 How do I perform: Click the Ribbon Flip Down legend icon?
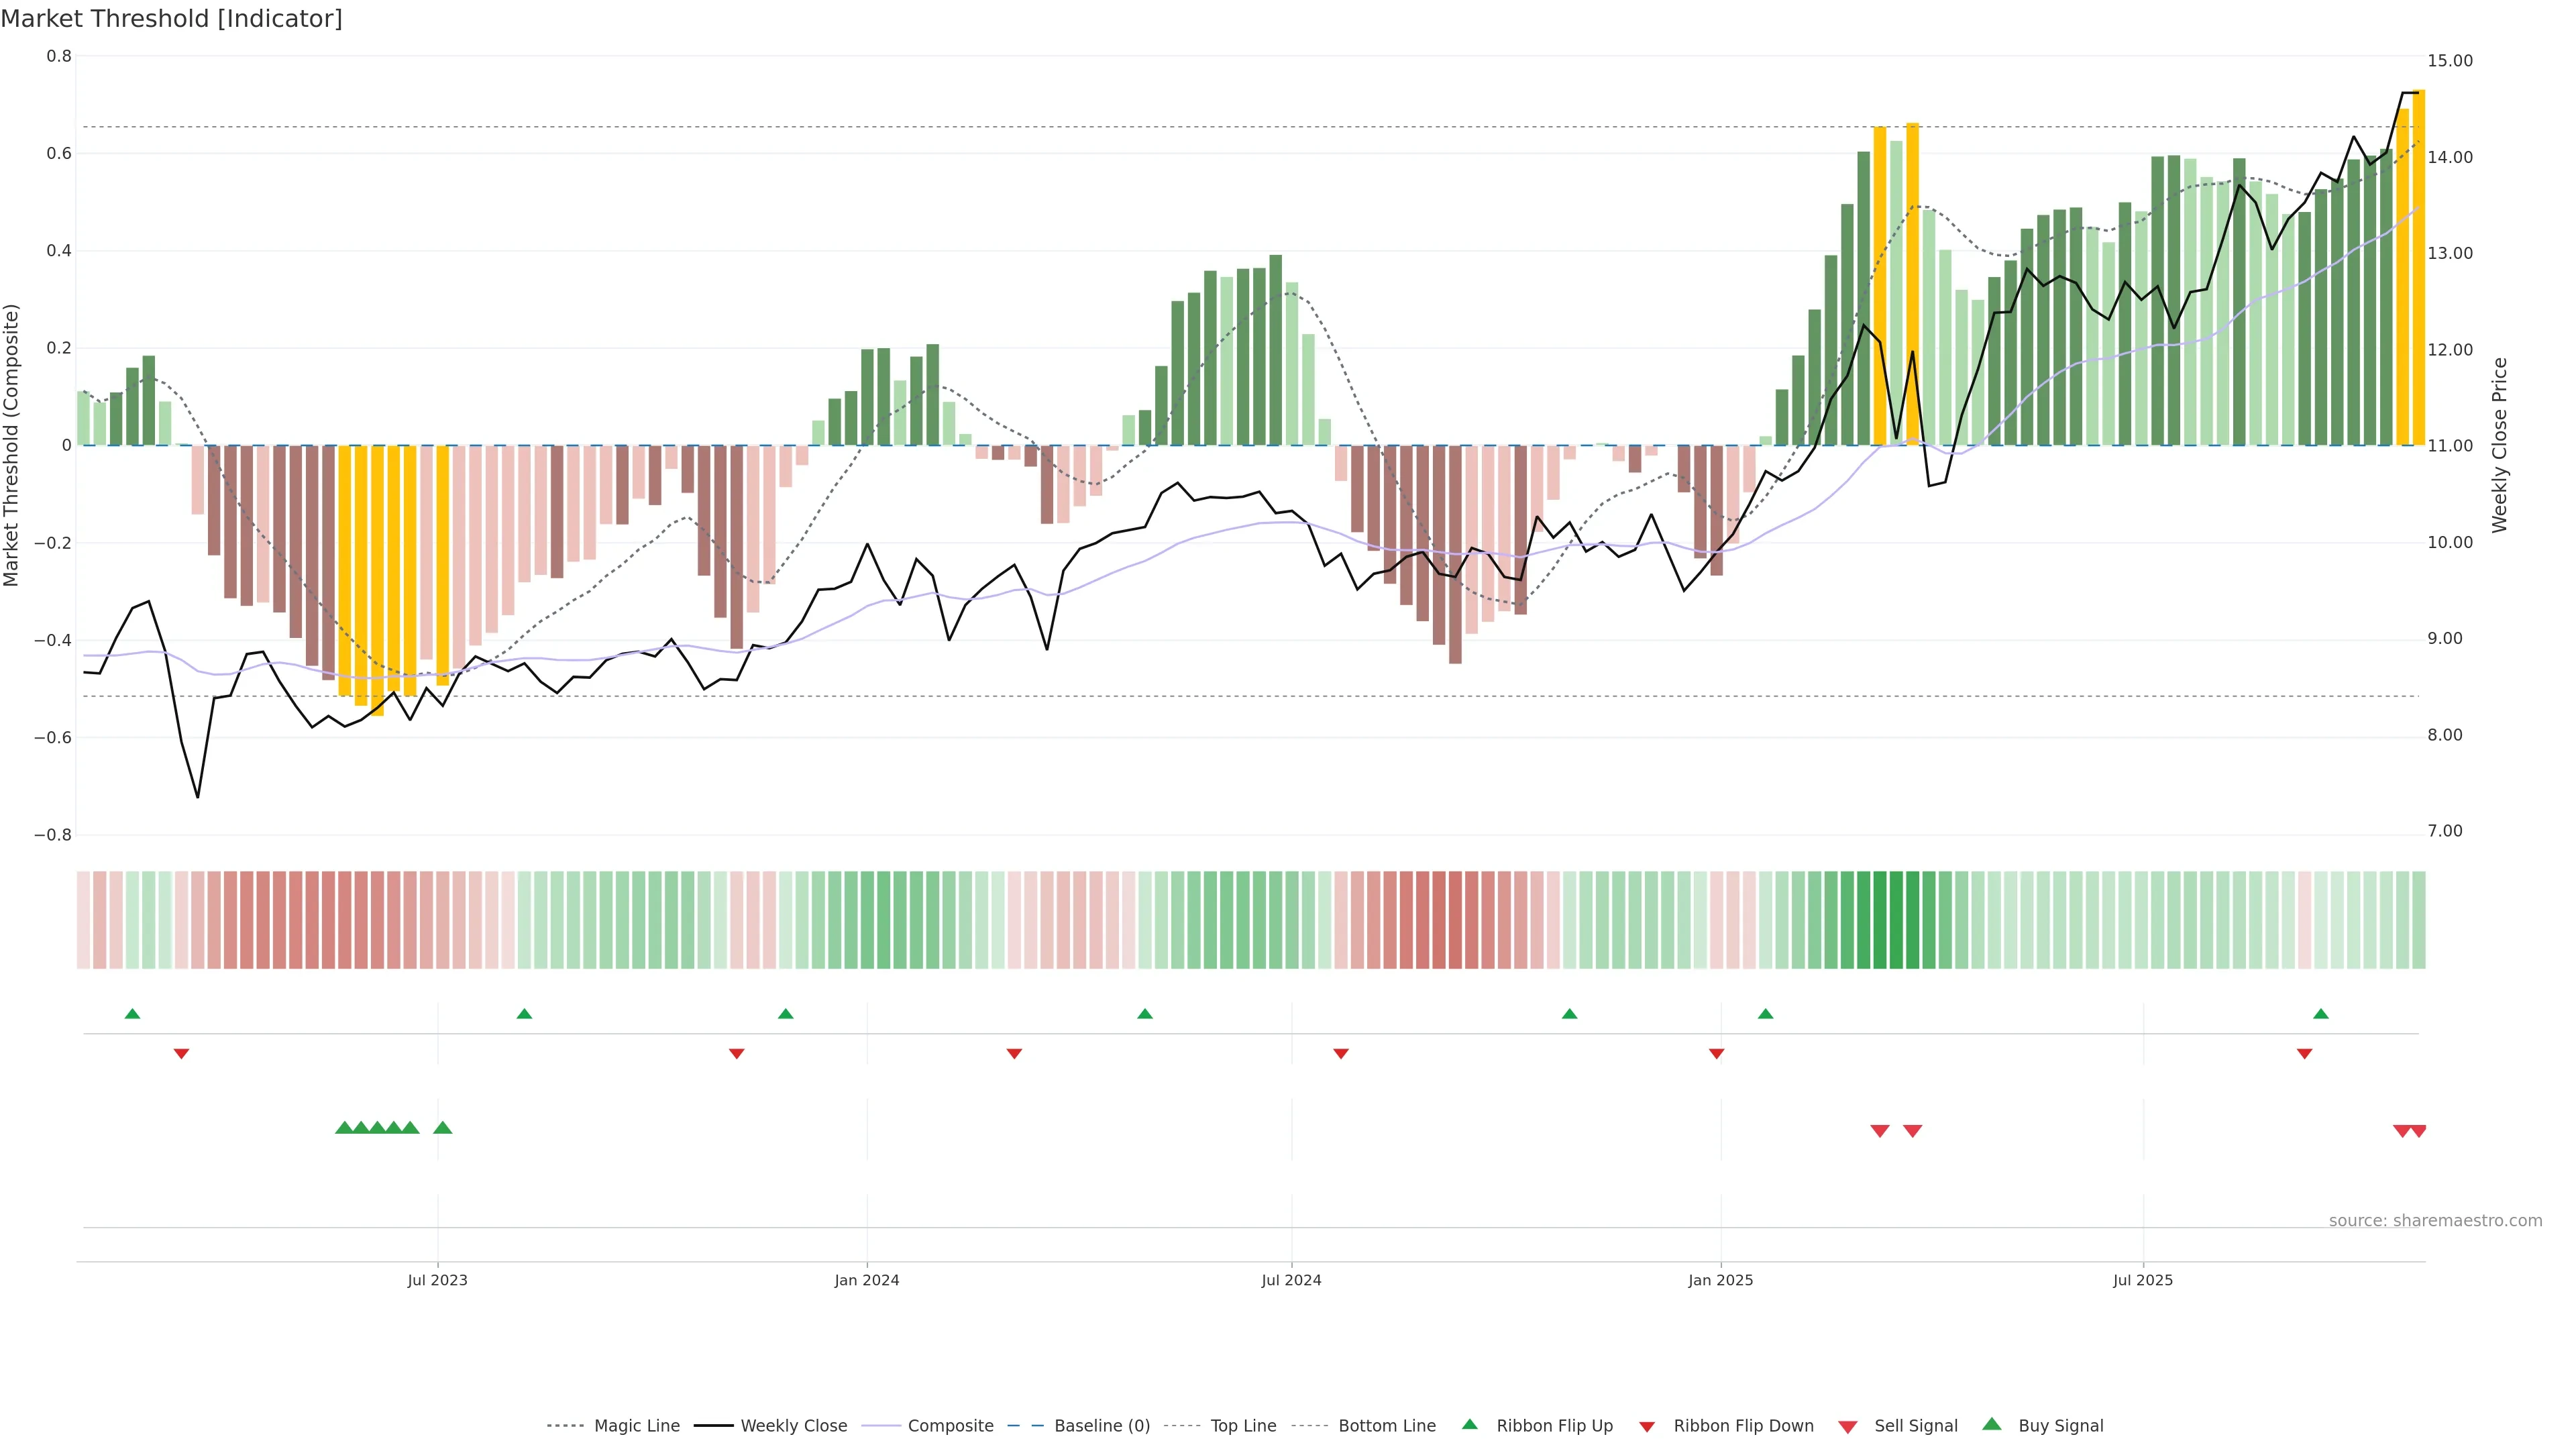[1647, 1426]
